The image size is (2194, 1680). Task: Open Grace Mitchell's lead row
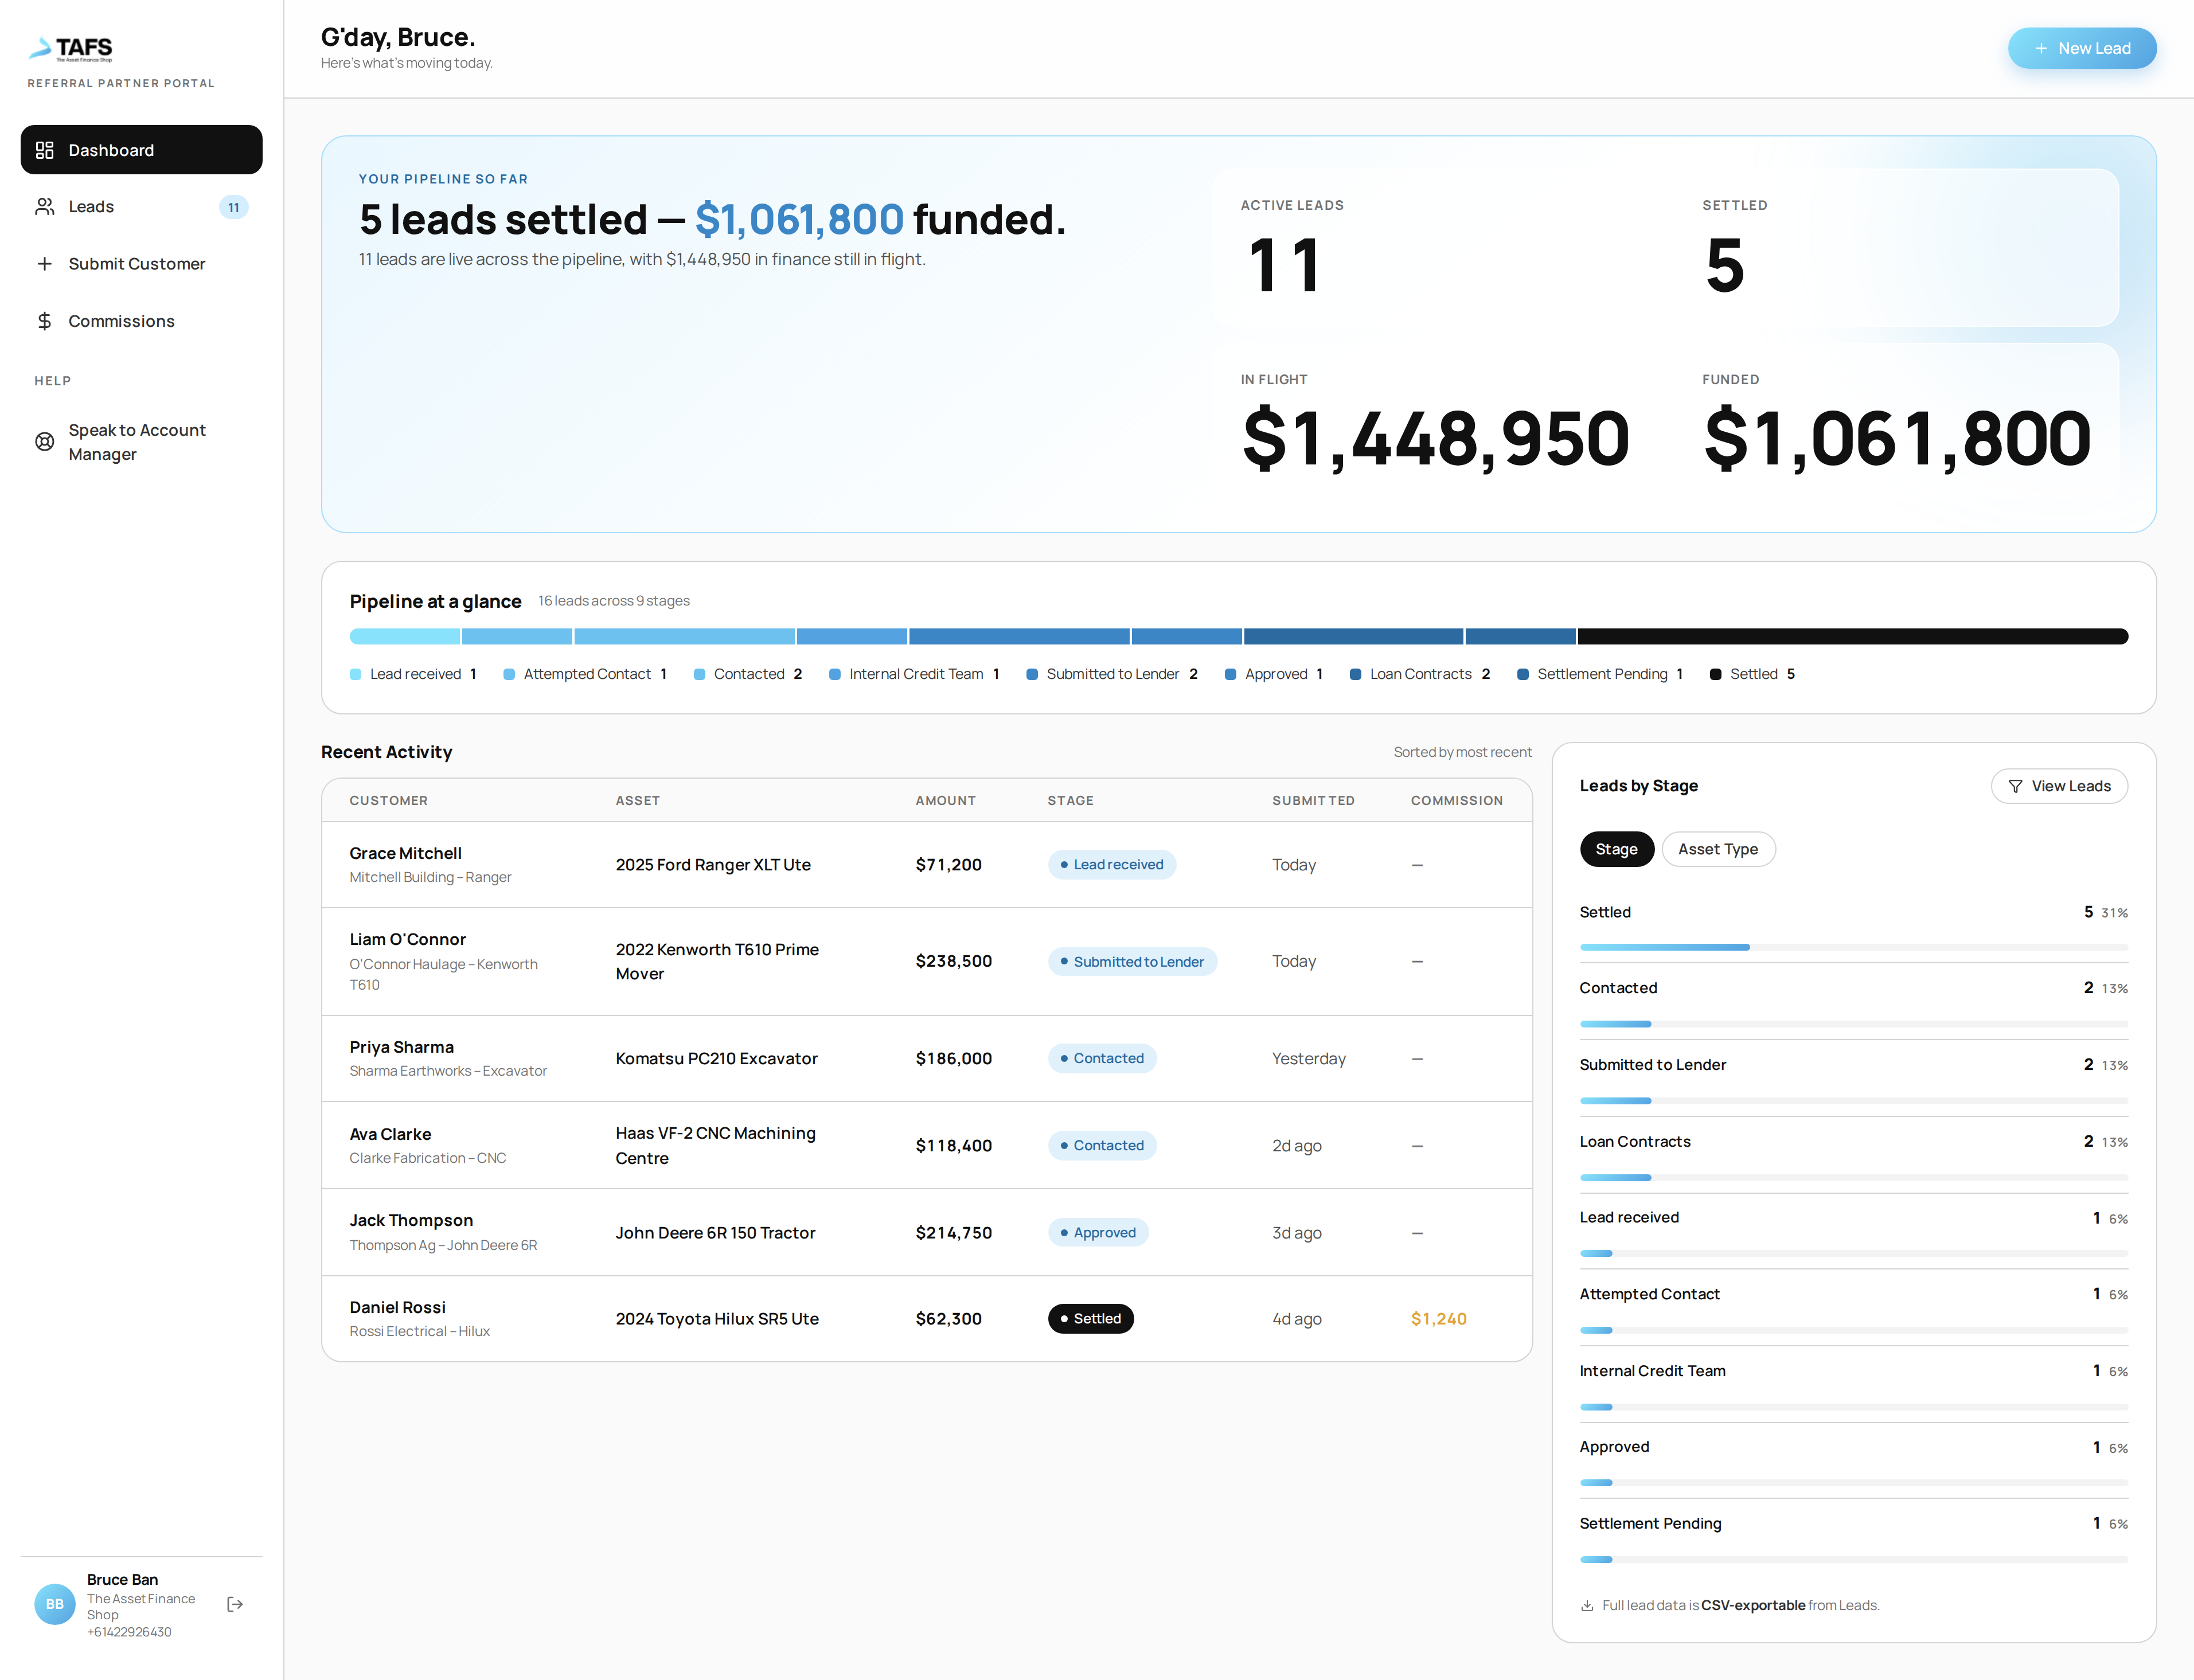tap(926, 865)
